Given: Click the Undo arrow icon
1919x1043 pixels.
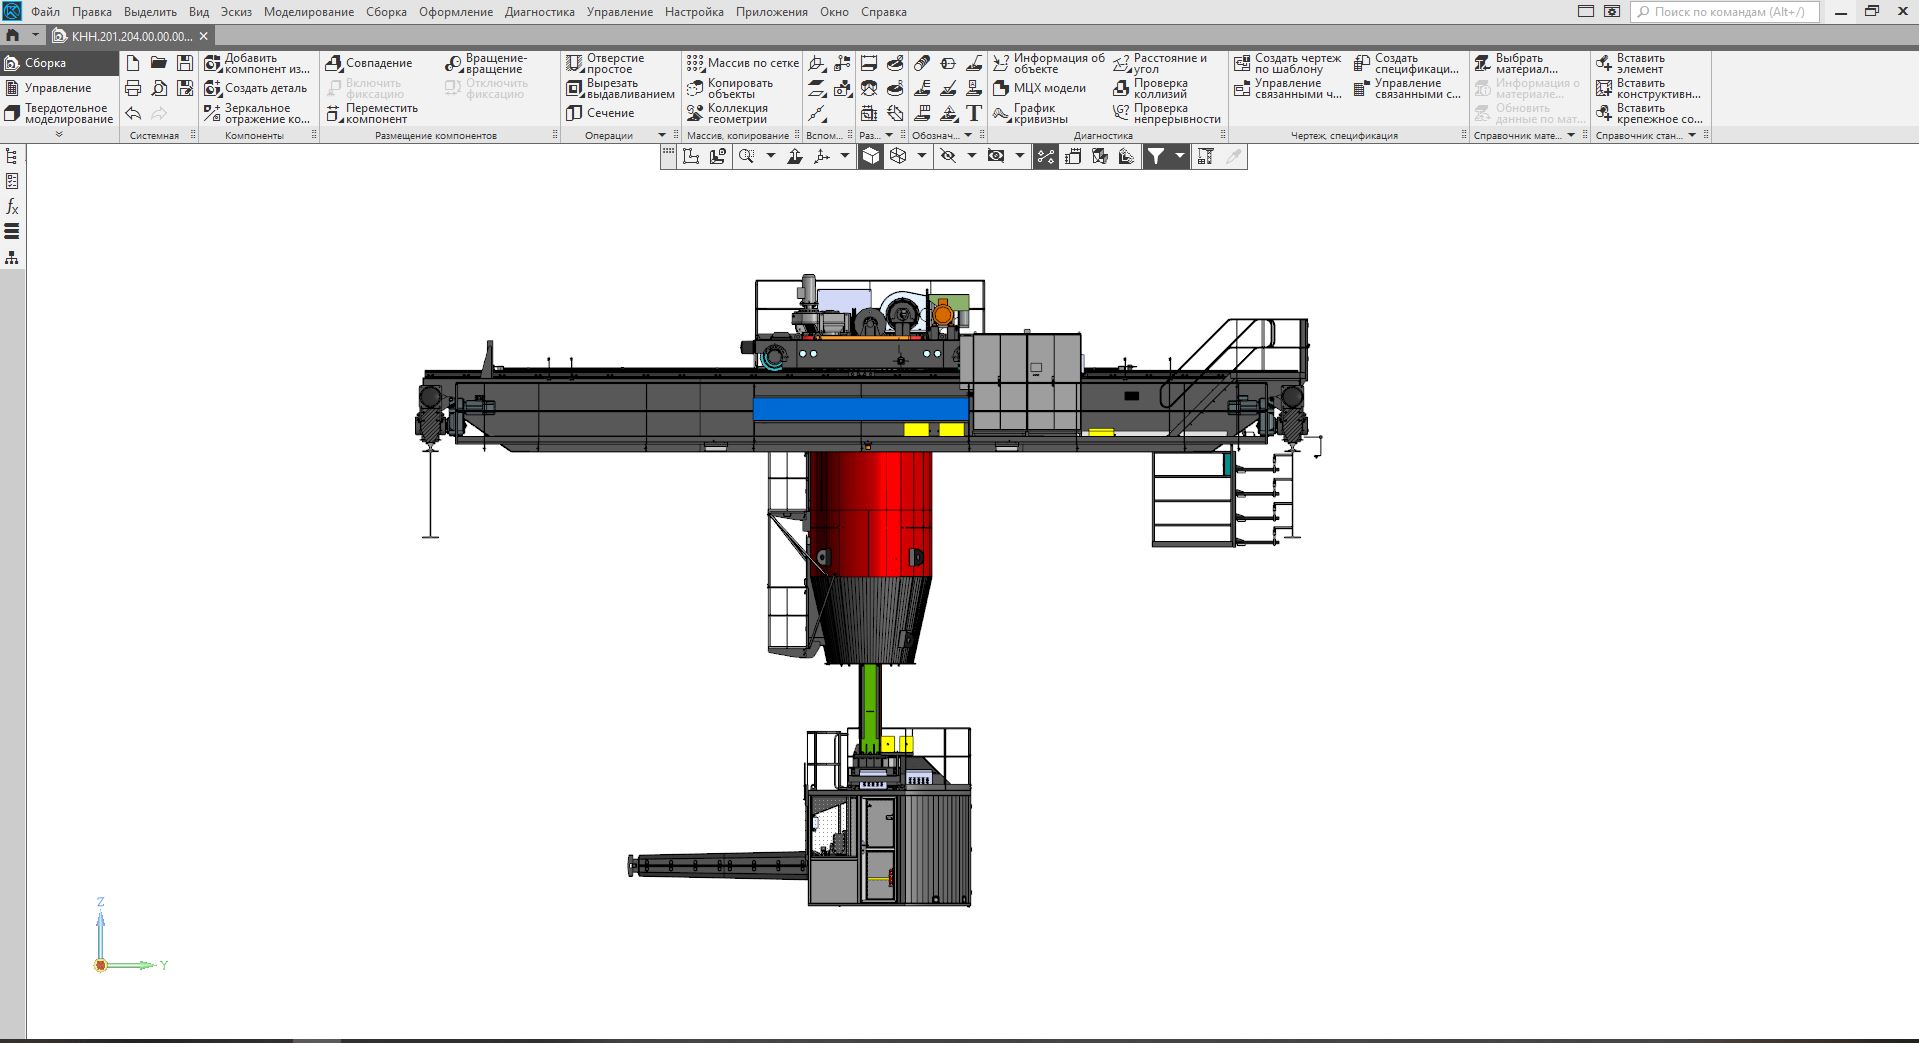Looking at the screenshot, I should [133, 114].
